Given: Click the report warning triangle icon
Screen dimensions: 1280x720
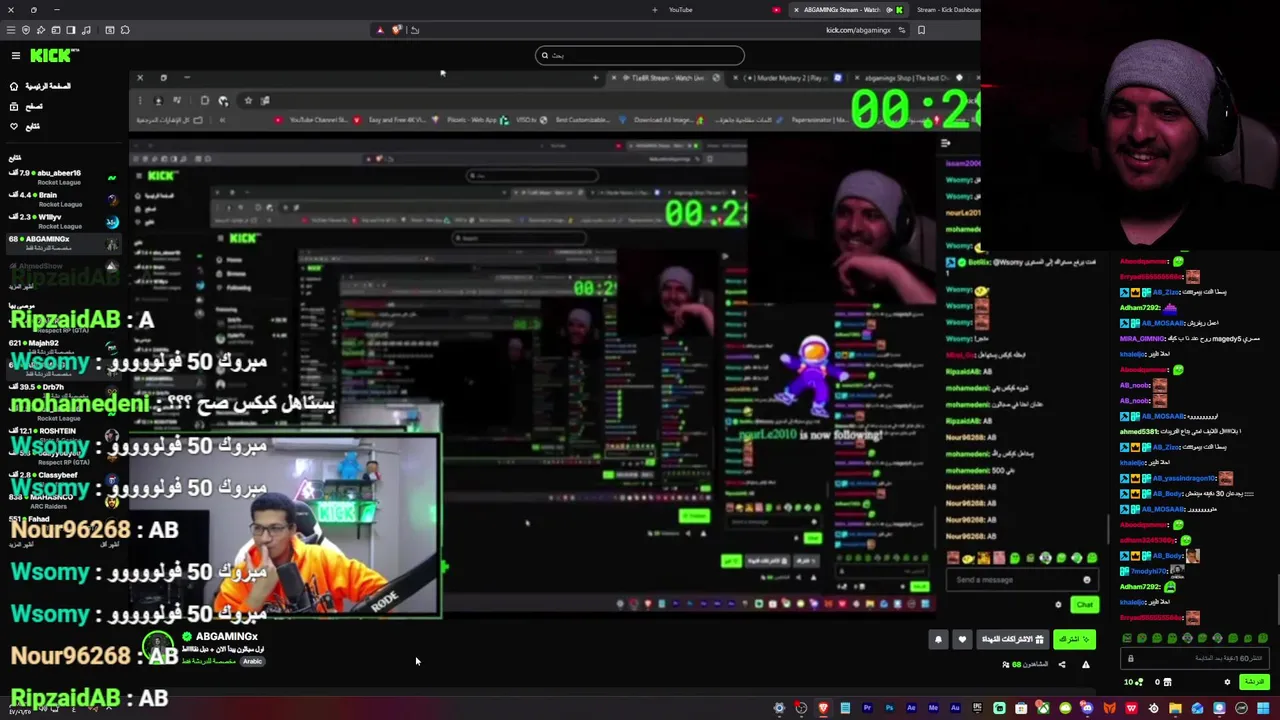Looking at the screenshot, I should [1086, 664].
